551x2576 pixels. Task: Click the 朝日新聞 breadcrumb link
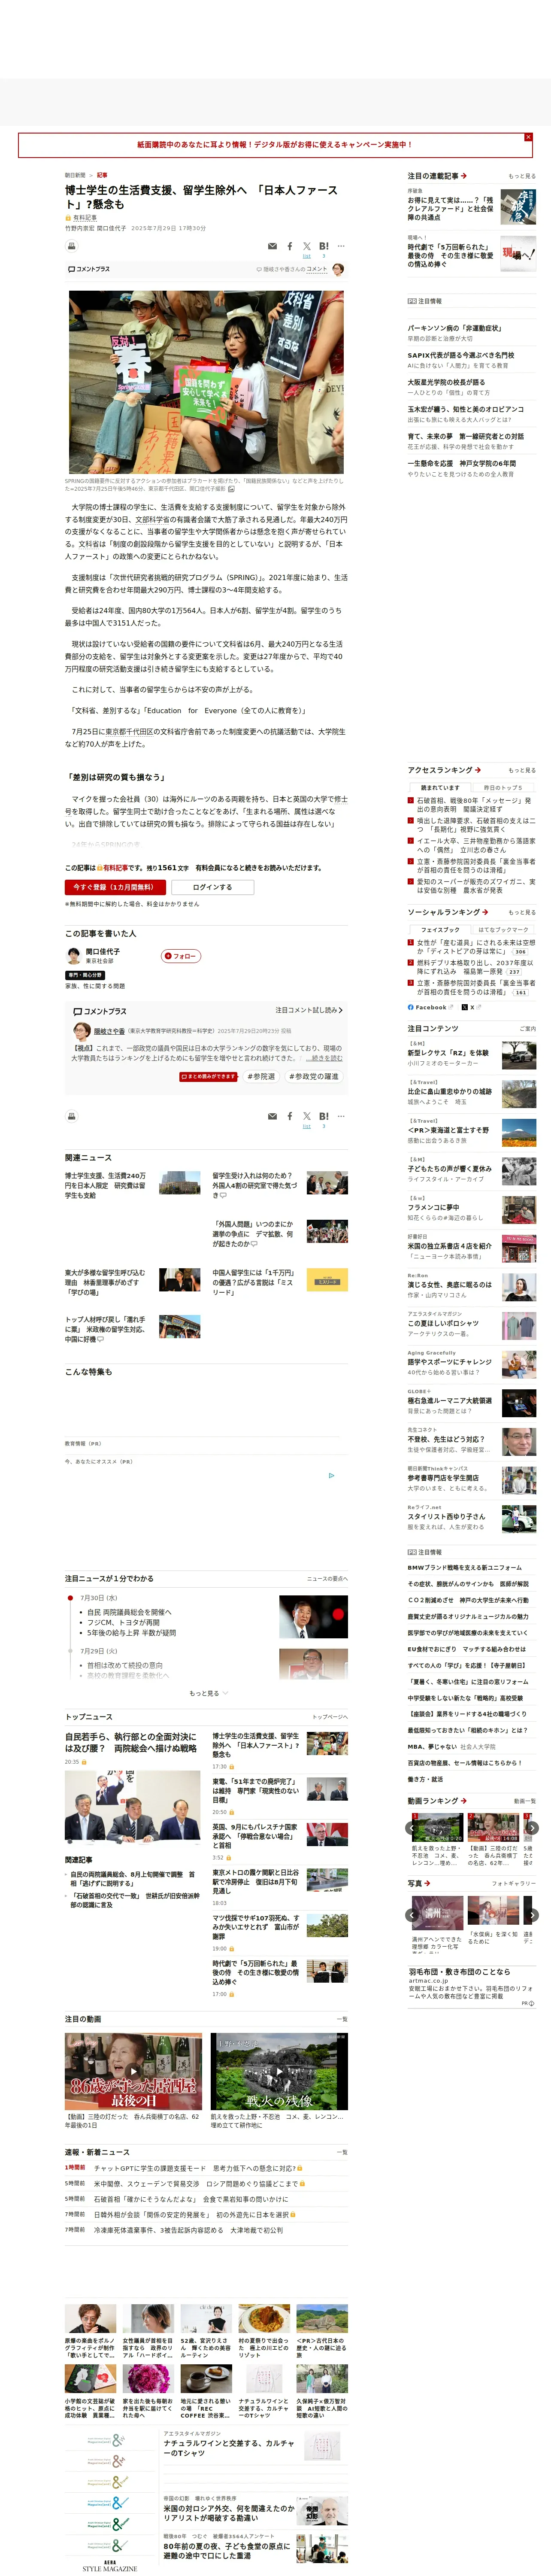[75, 175]
